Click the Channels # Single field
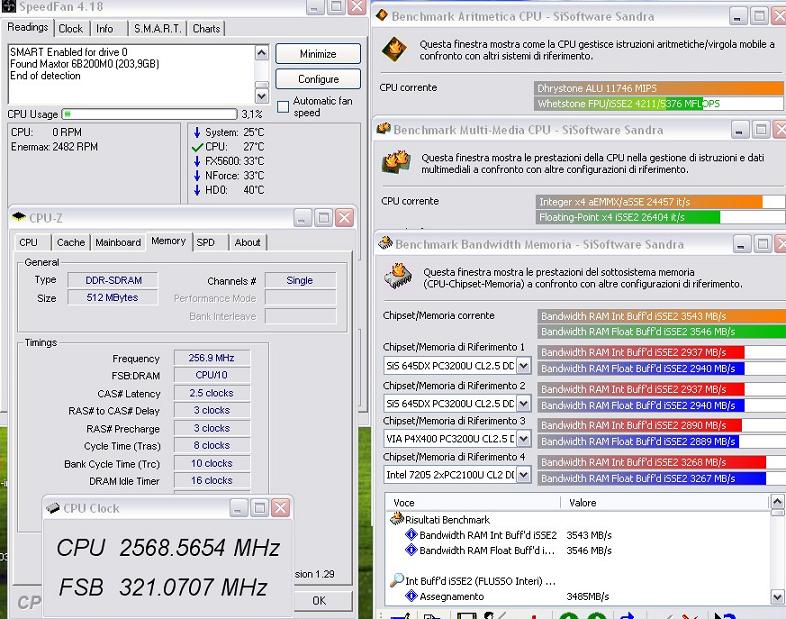The width and height of the screenshot is (786, 619). [x=300, y=280]
